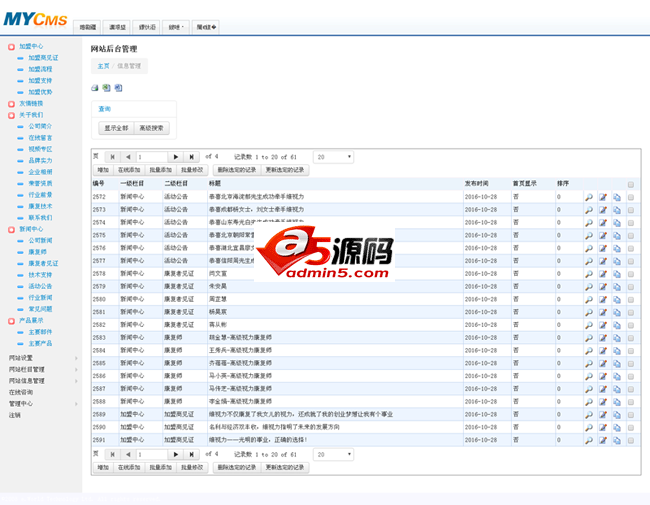This screenshot has height=505, width=650.
Task: Collapse the 产品展示 tree node
Action: coord(12,321)
